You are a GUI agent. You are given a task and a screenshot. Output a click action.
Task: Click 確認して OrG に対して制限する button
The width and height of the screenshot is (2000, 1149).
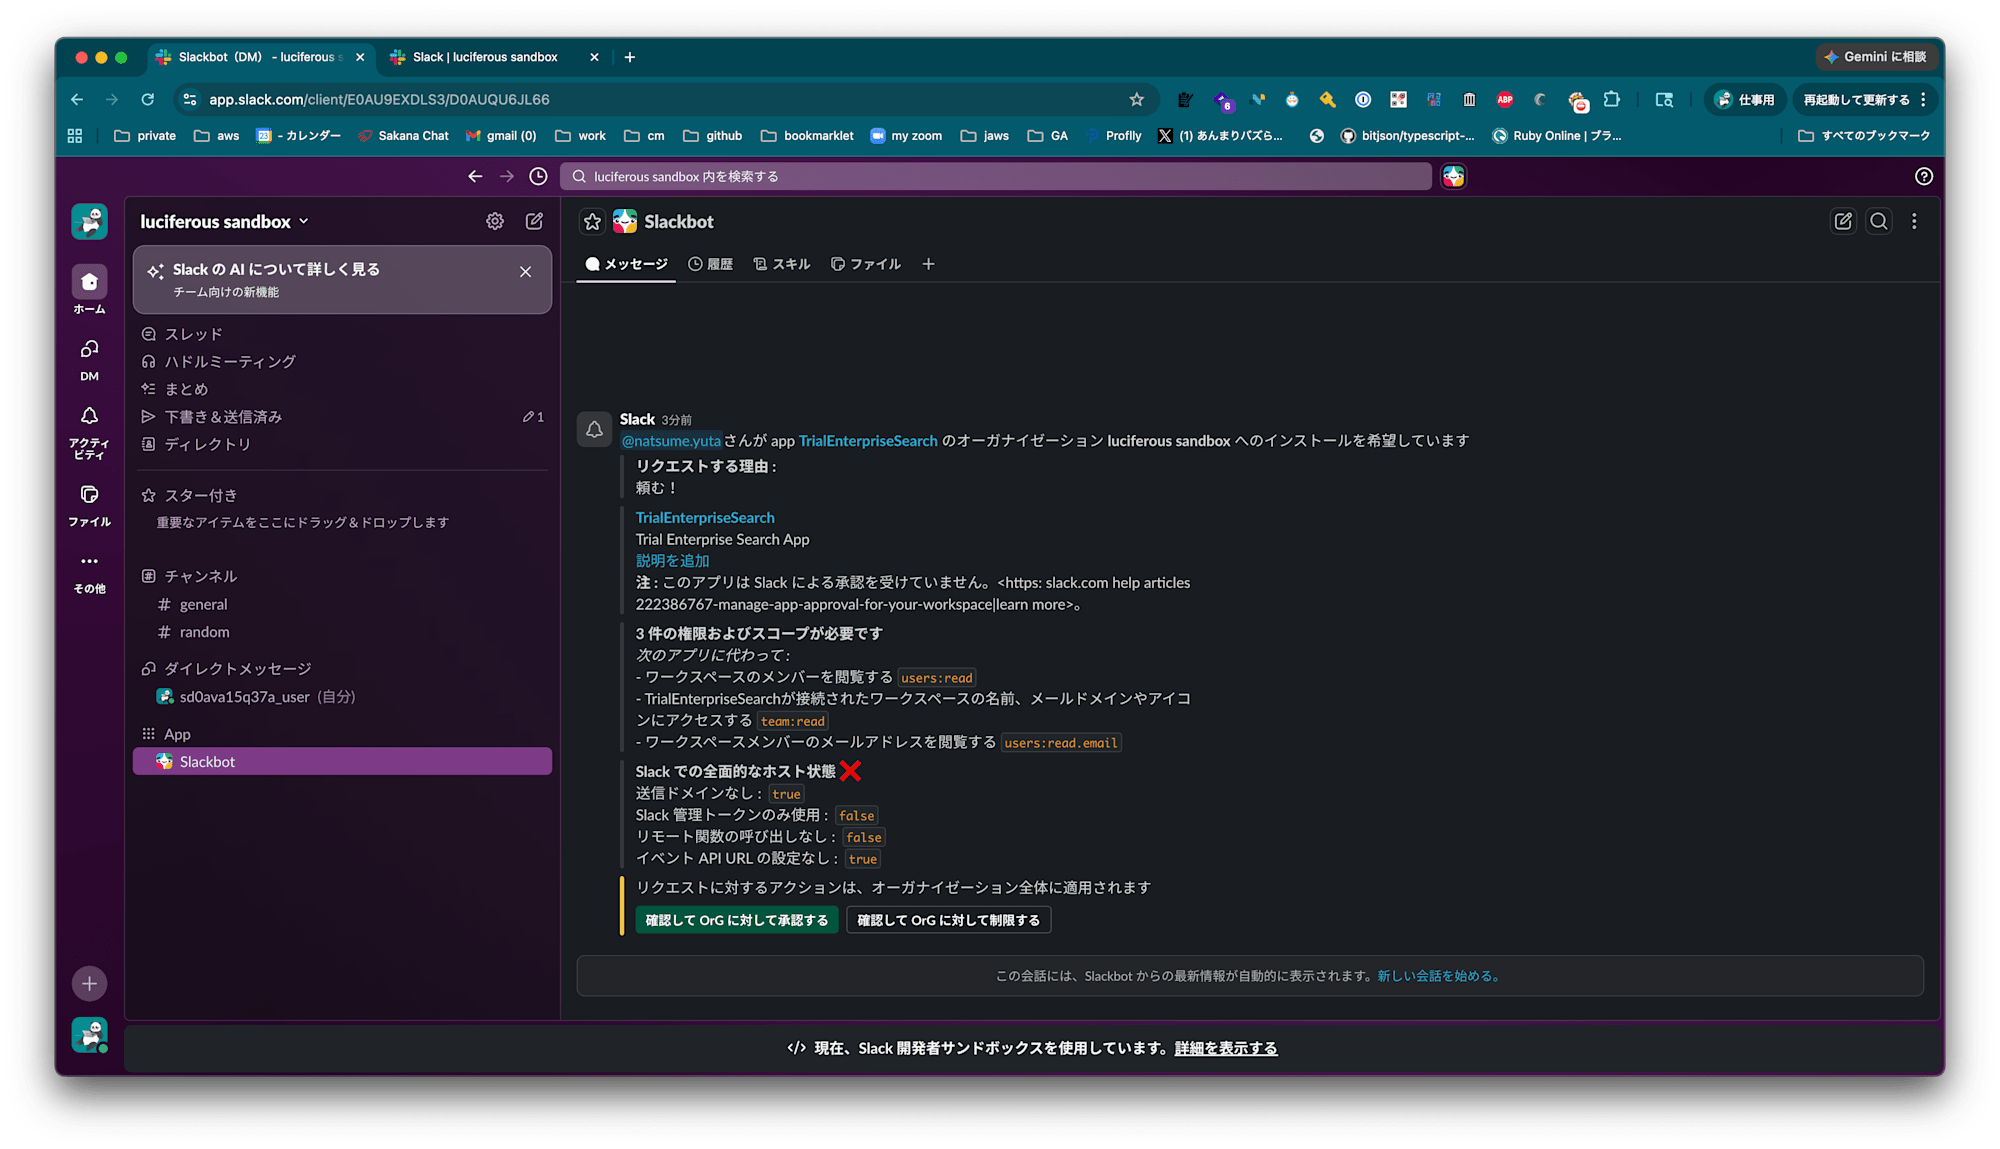[948, 920]
